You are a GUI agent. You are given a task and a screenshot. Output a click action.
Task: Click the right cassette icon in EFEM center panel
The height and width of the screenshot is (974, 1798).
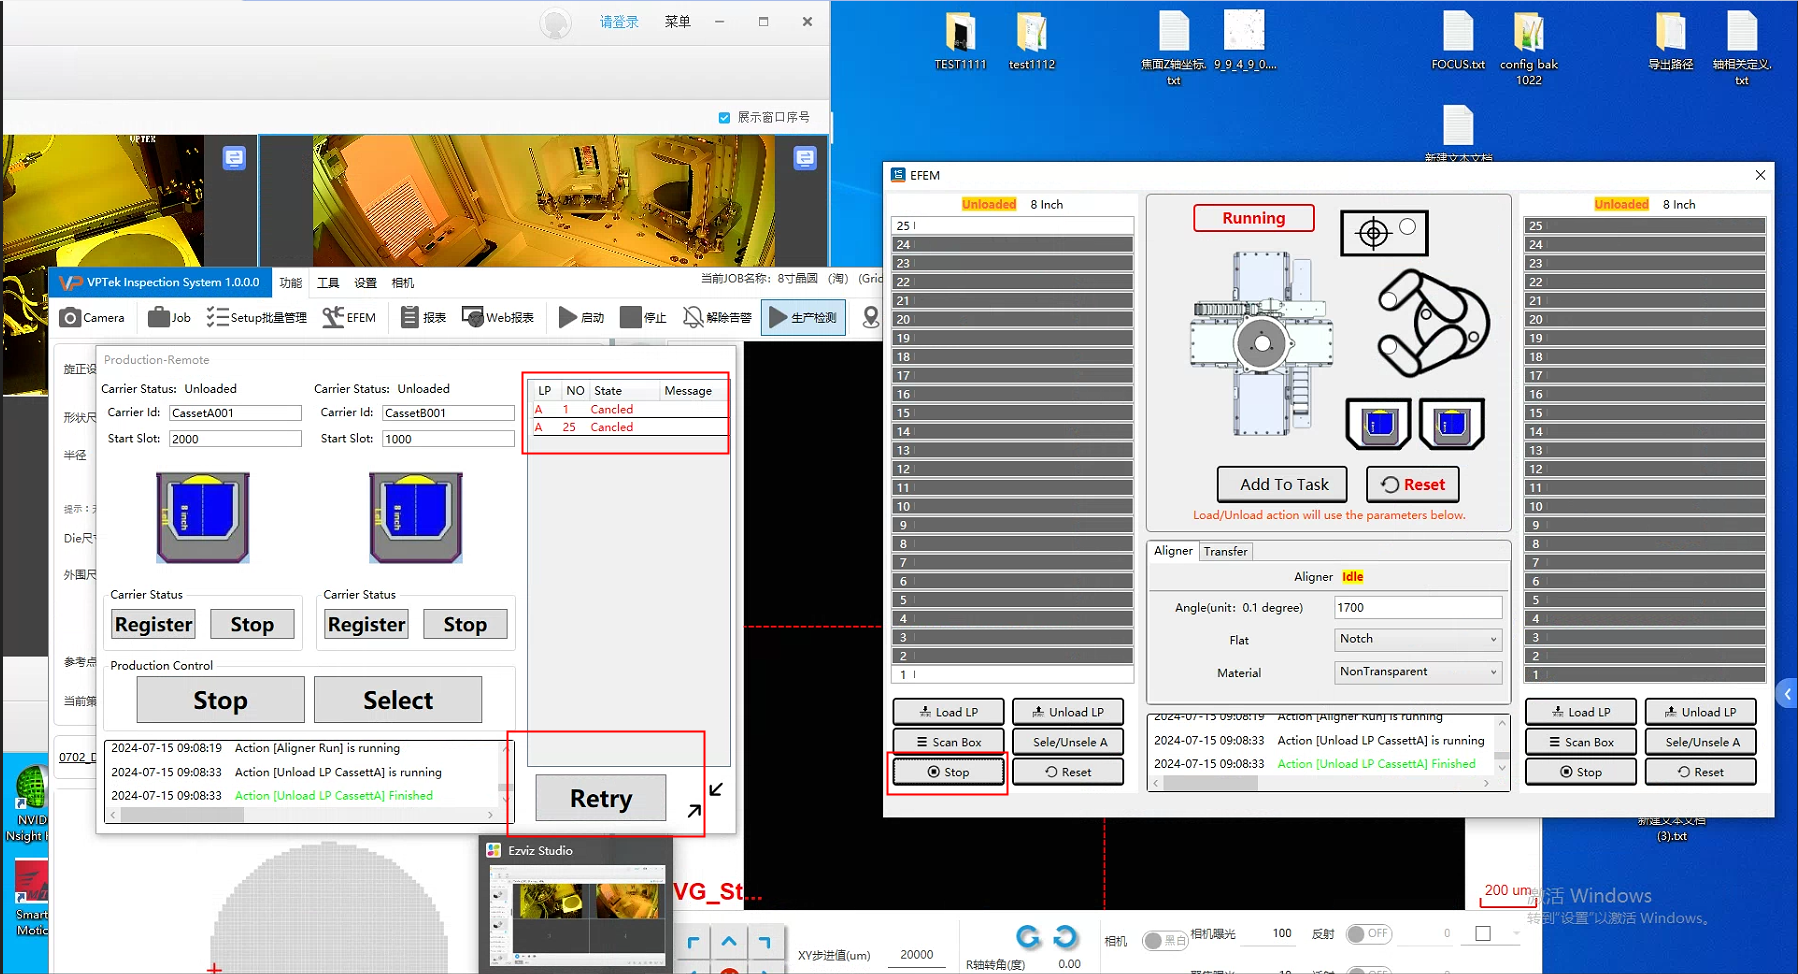(x=1451, y=424)
